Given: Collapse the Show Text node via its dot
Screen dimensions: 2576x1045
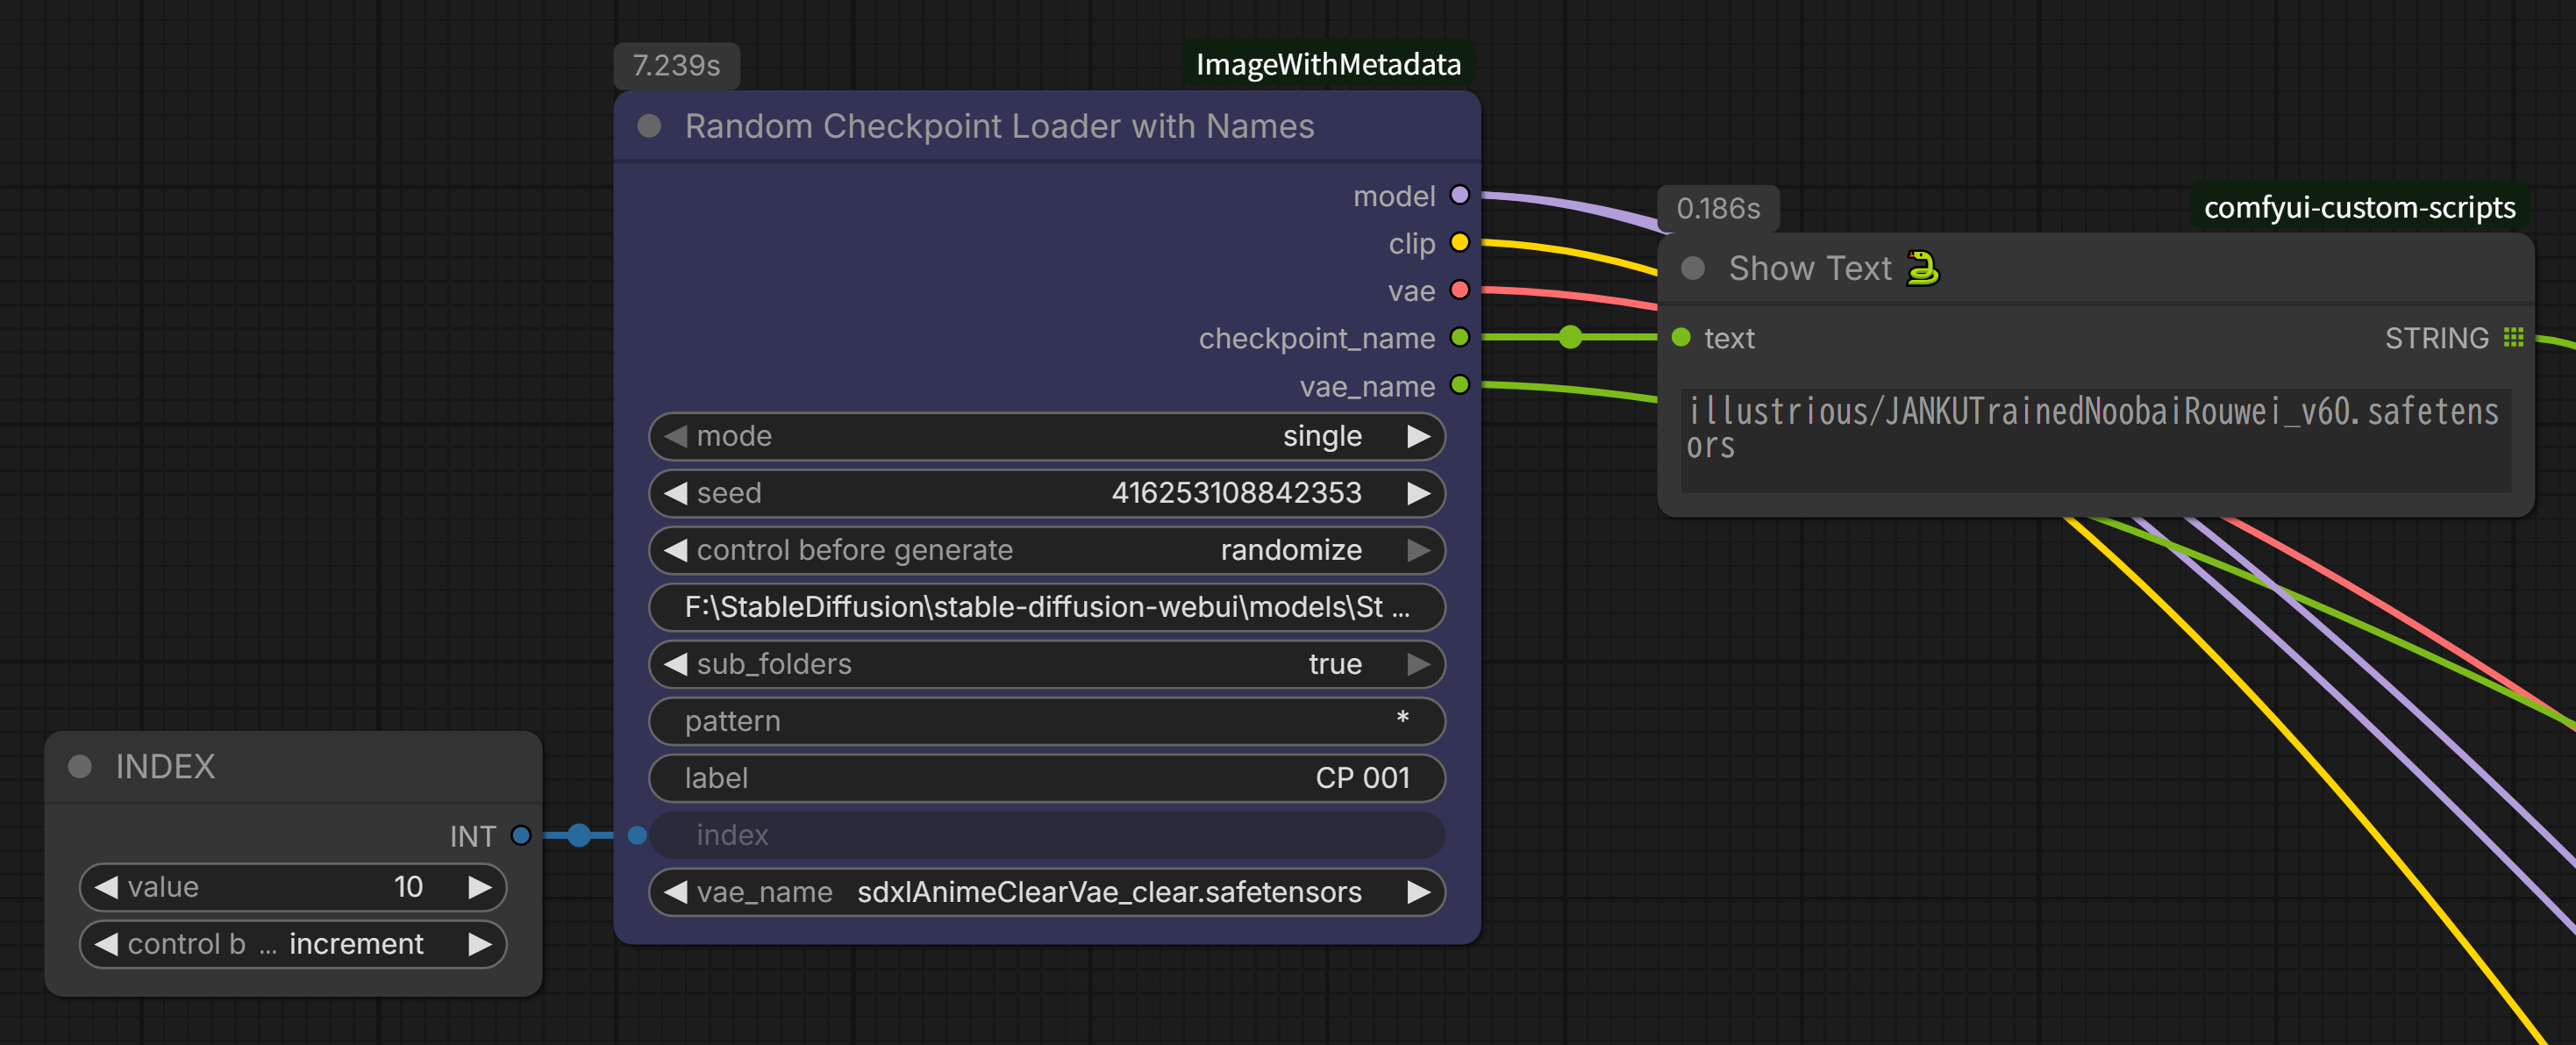Looking at the screenshot, I should pyautogui.click(x=1693, y=268).
